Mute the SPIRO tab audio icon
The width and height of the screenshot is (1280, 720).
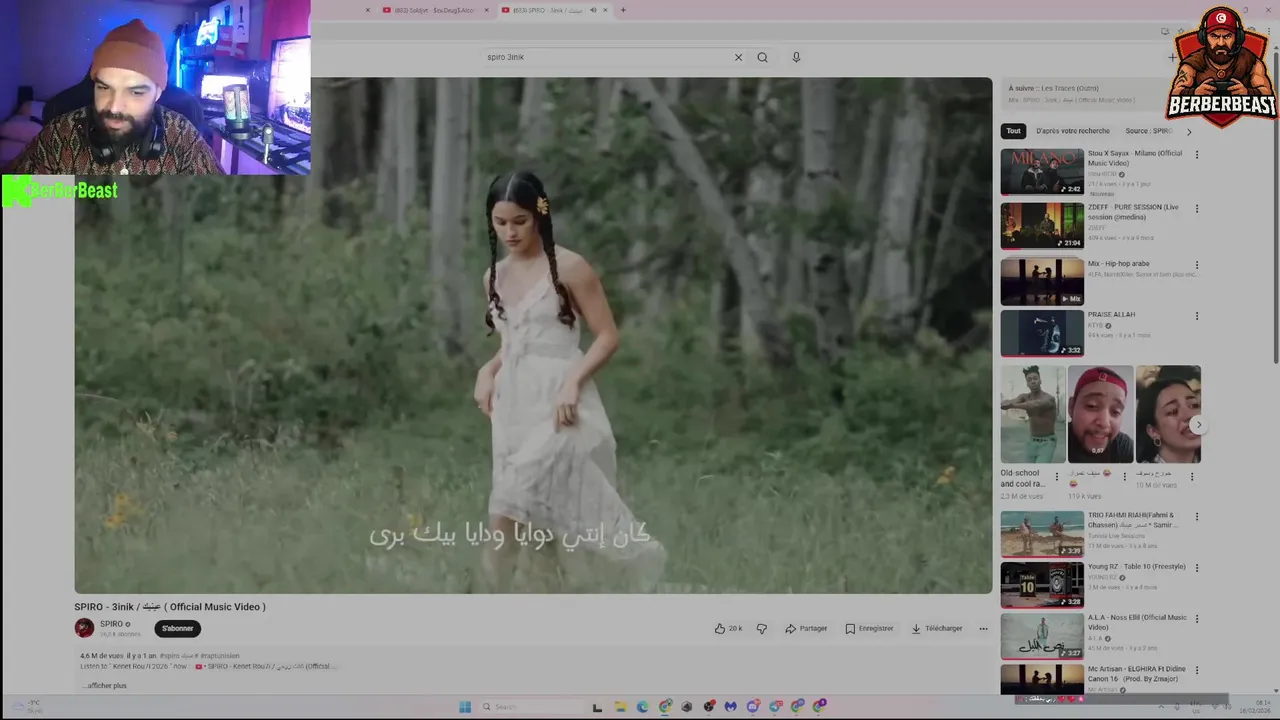click(x=593, y=10)
